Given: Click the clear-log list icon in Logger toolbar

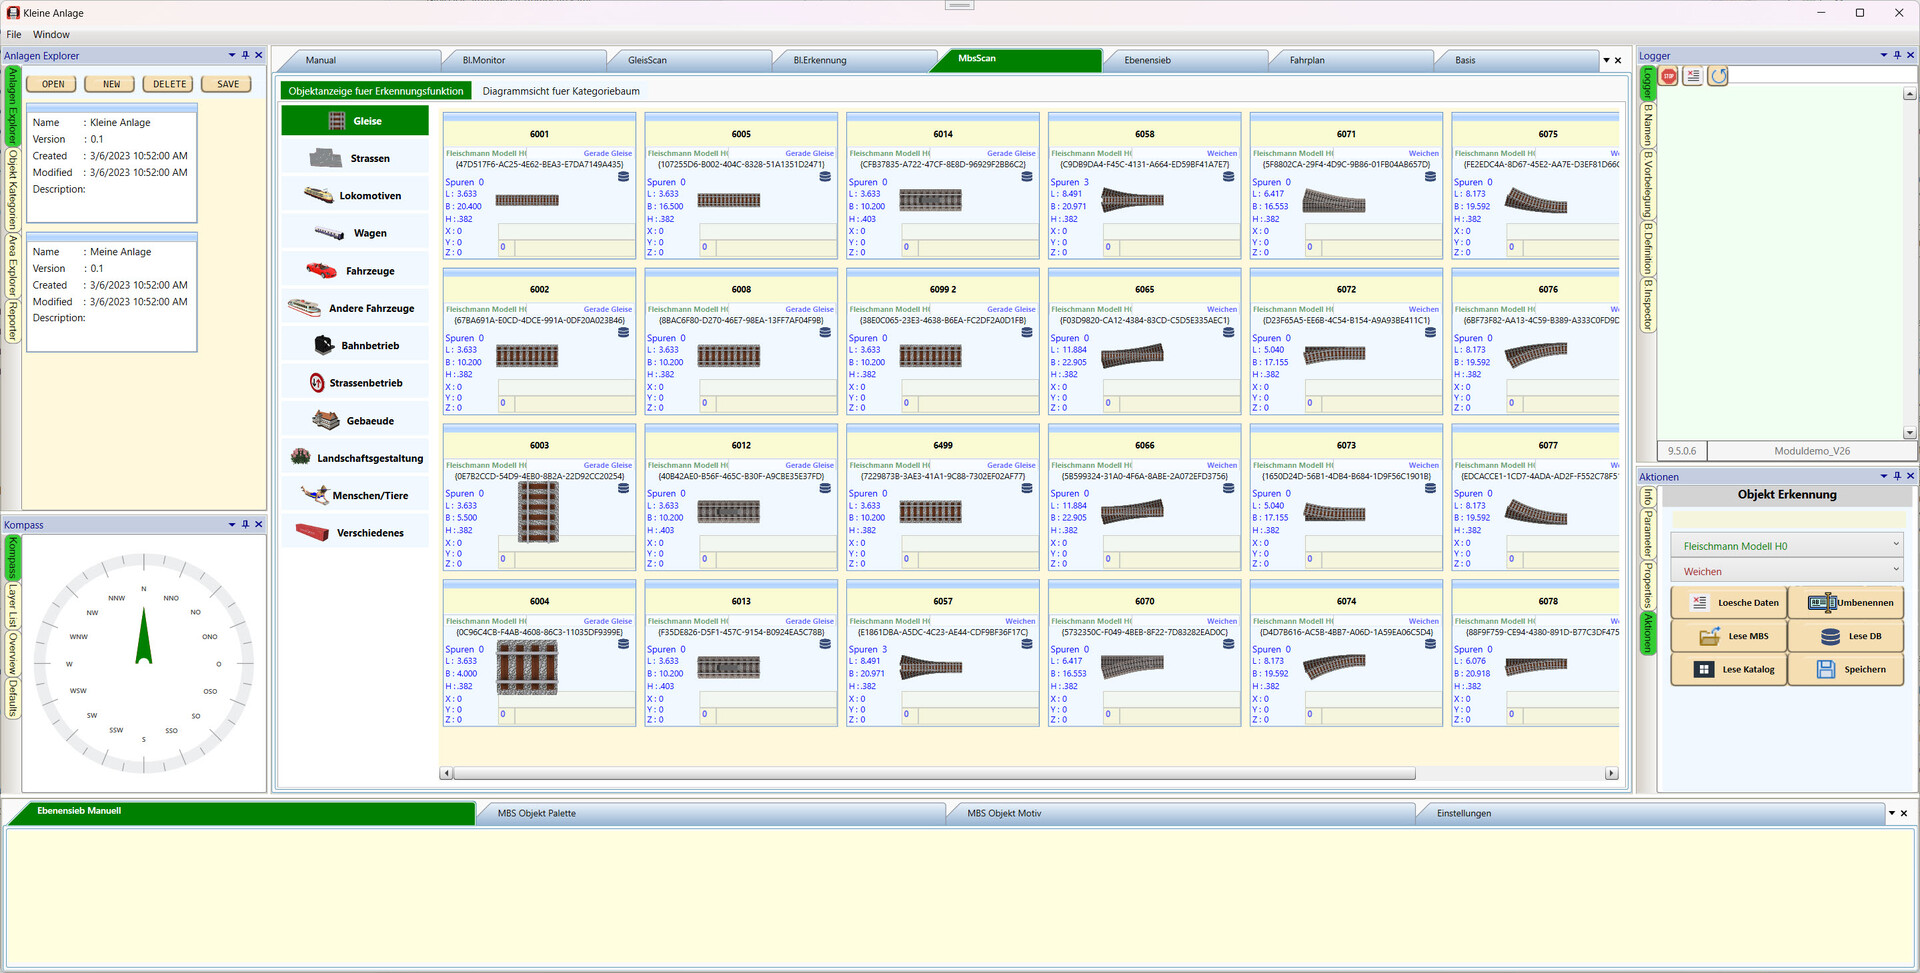Looking at the screenshot, I should 1693,76.
